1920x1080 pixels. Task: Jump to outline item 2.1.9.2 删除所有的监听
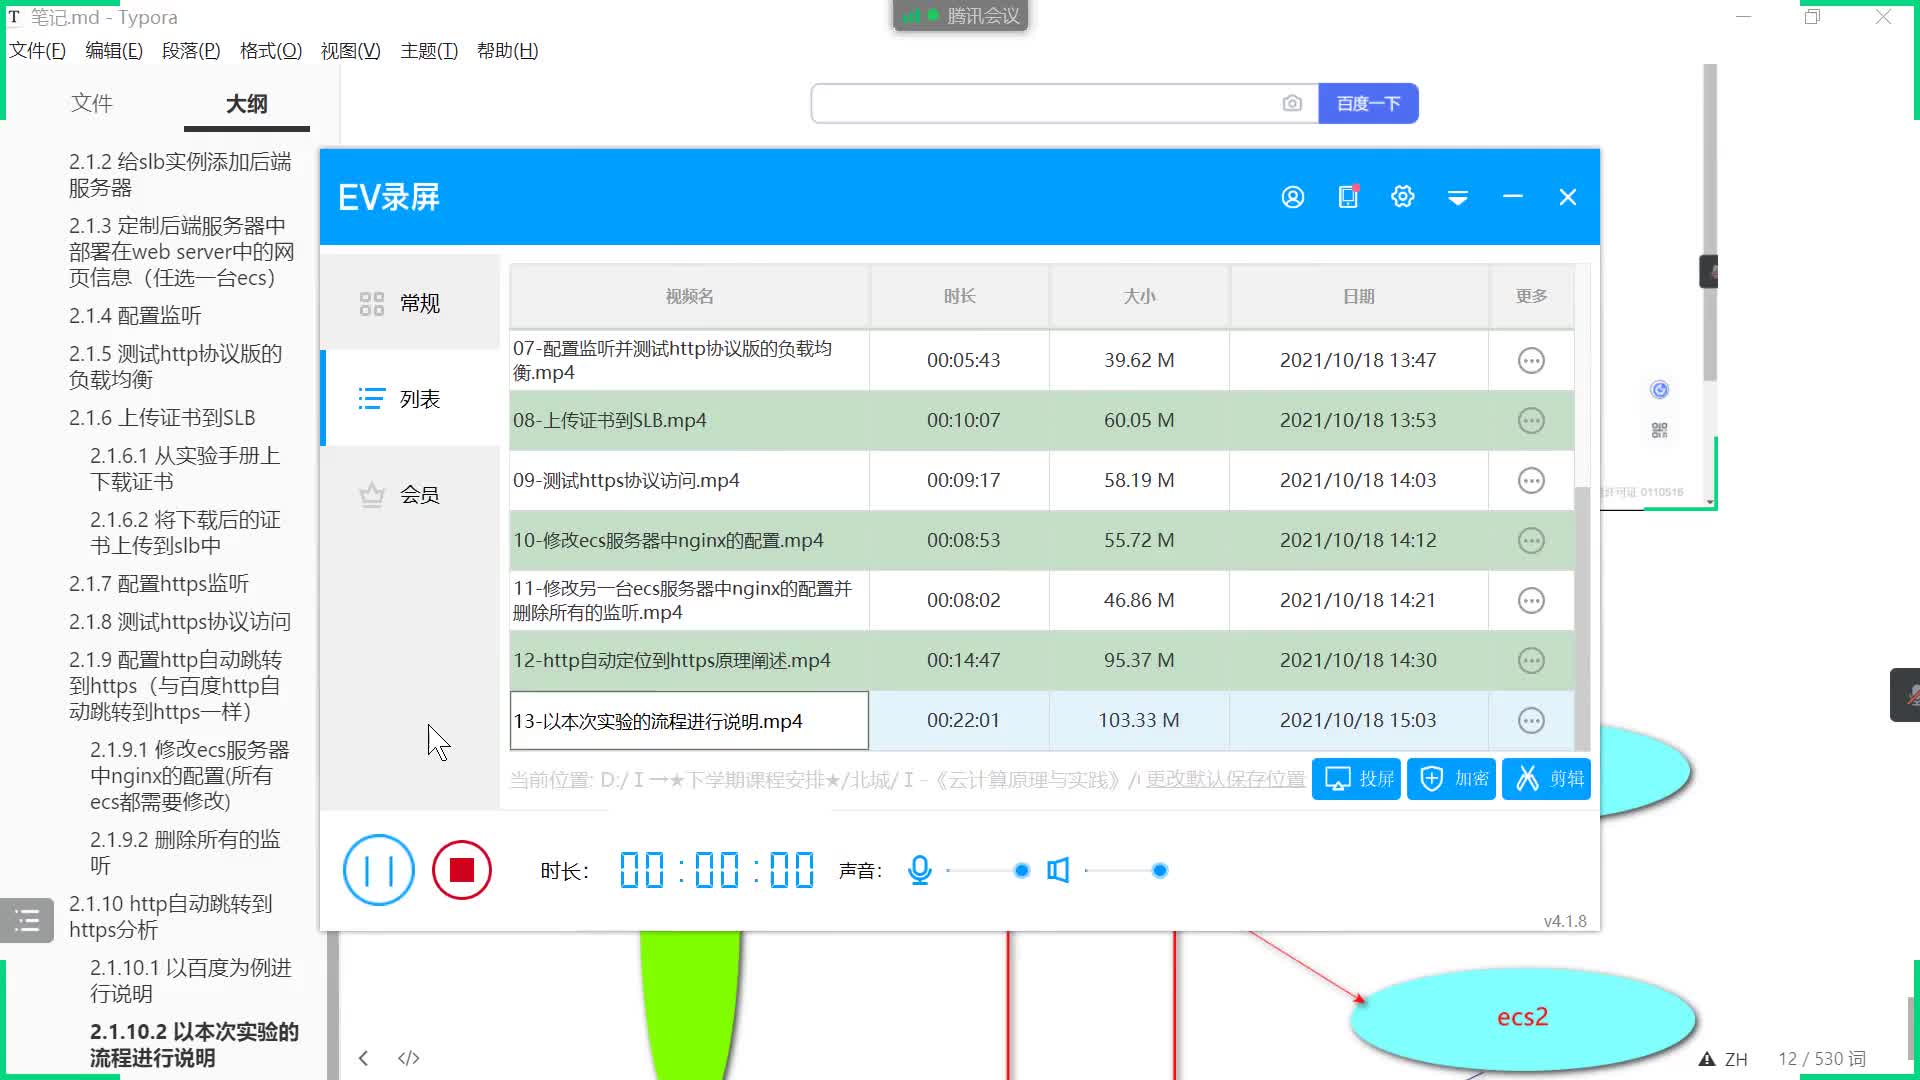point(185,852)
